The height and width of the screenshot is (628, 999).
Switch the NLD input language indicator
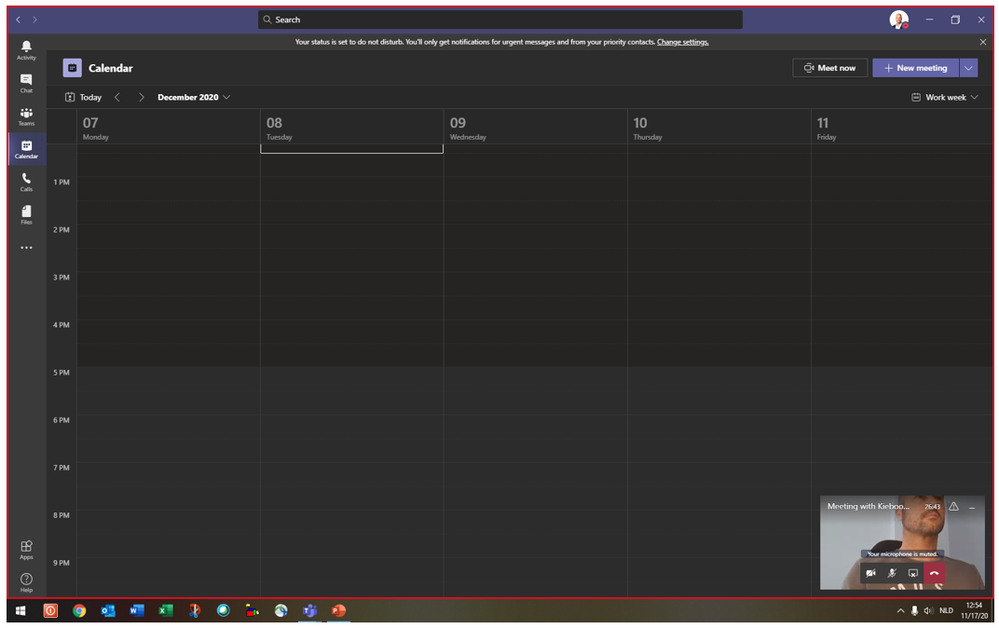click(946, 611)
